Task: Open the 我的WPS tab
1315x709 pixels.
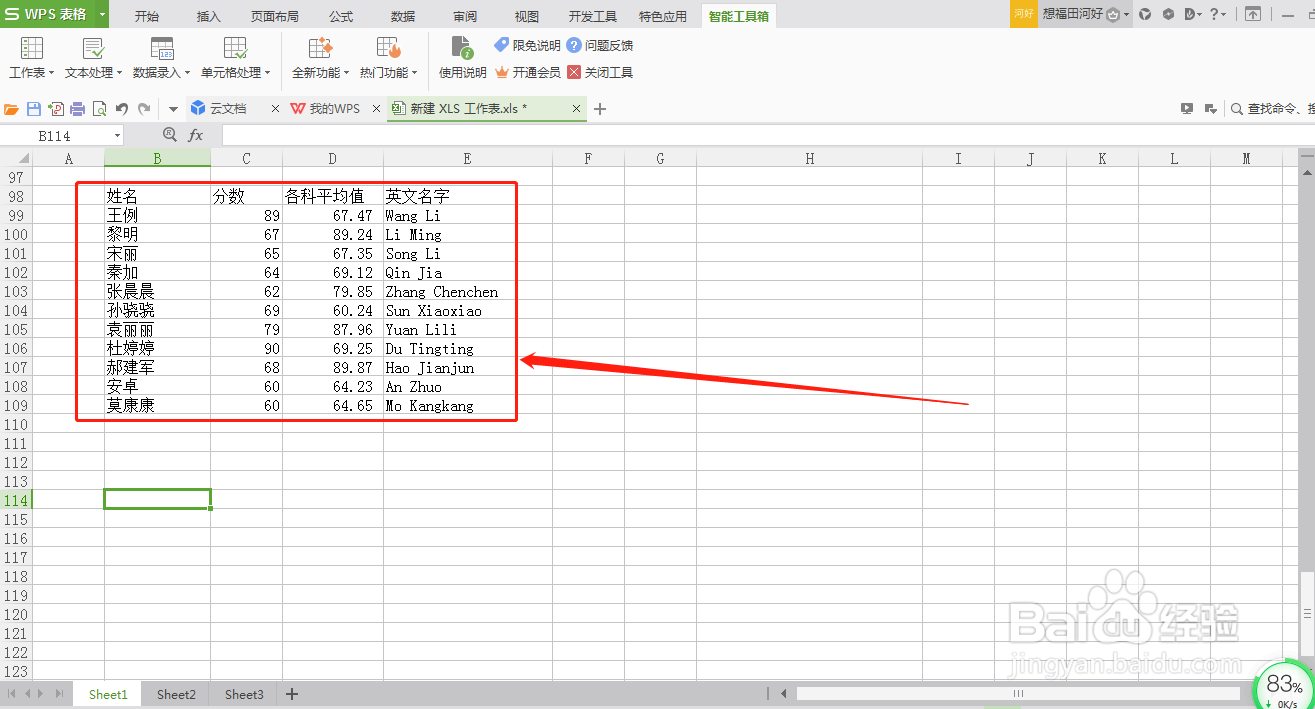Action: 326,108
